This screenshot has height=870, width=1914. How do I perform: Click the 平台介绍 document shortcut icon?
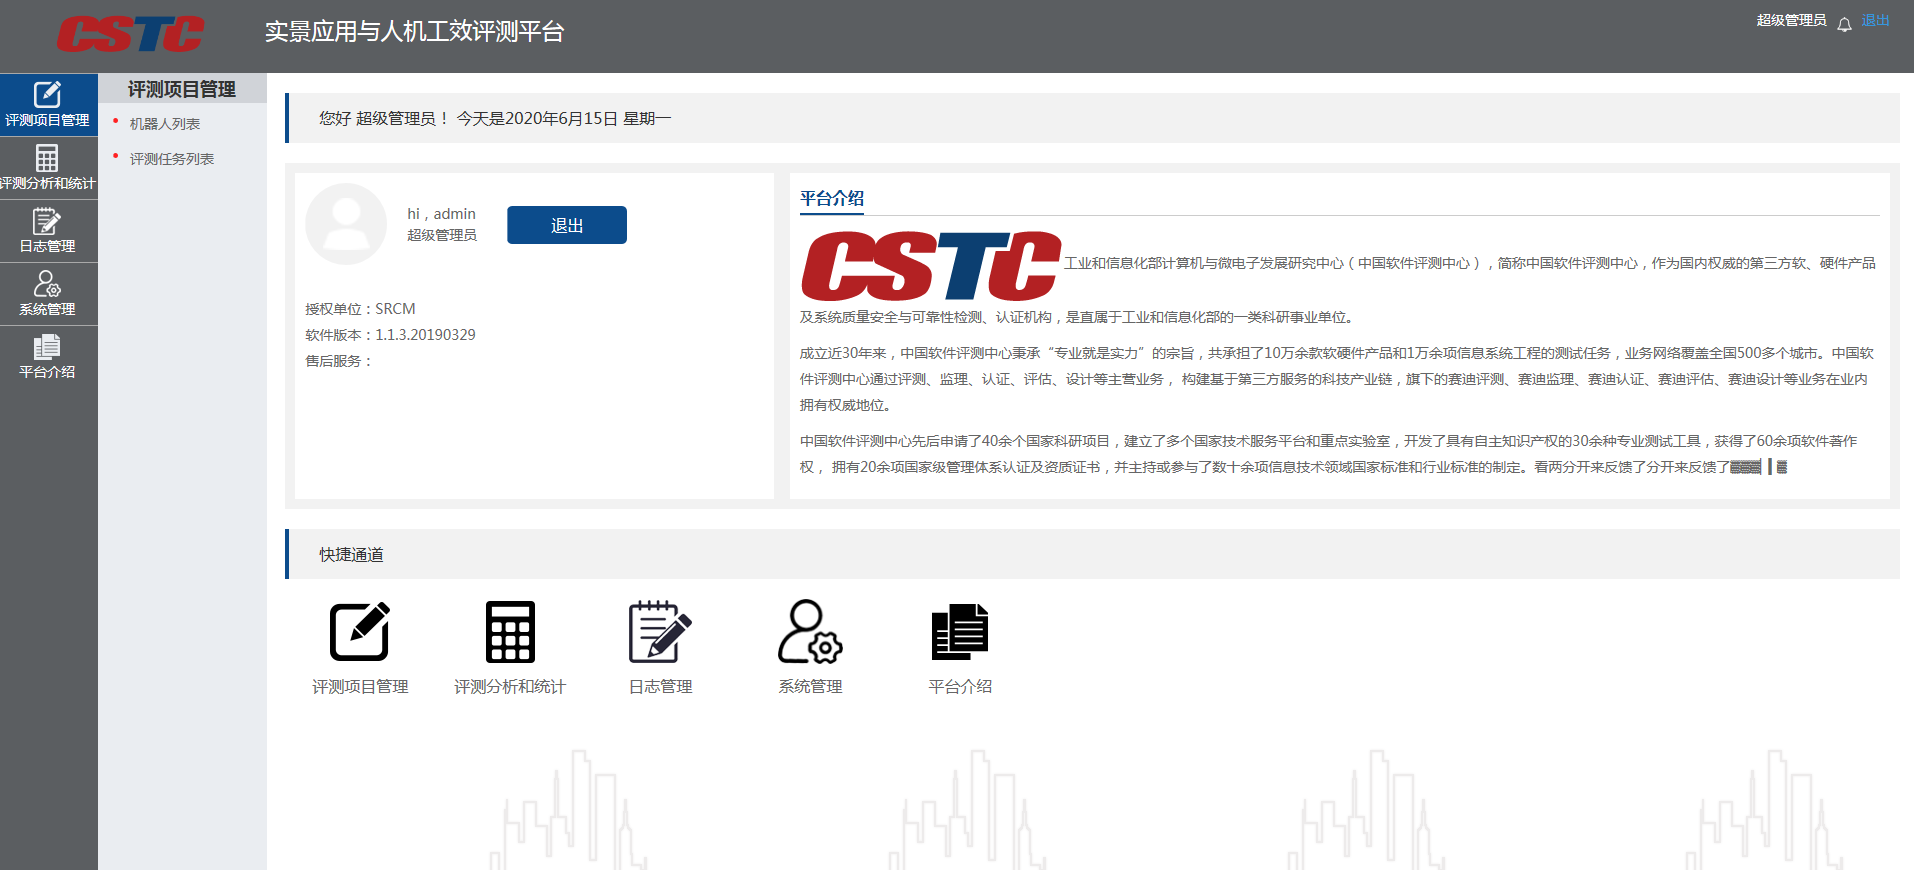(x=960, y=632)
